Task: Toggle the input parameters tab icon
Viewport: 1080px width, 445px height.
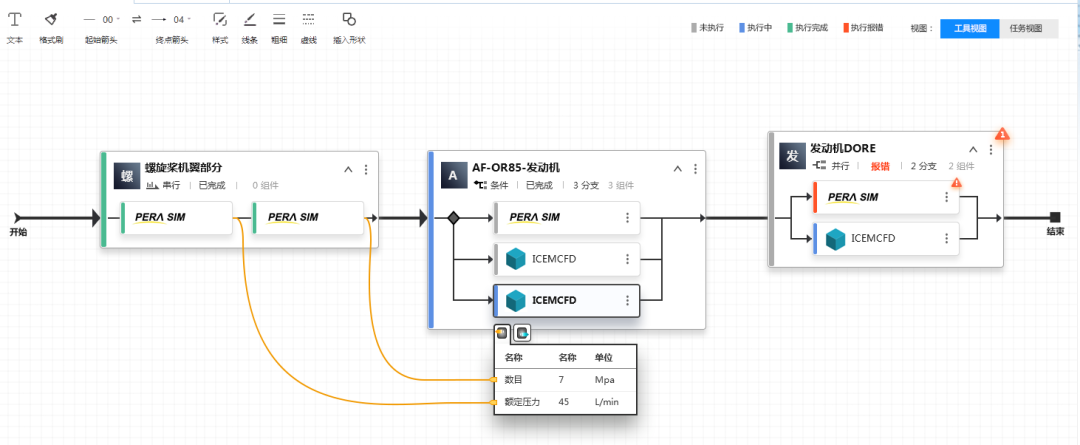Action: [x=503, y=333]
